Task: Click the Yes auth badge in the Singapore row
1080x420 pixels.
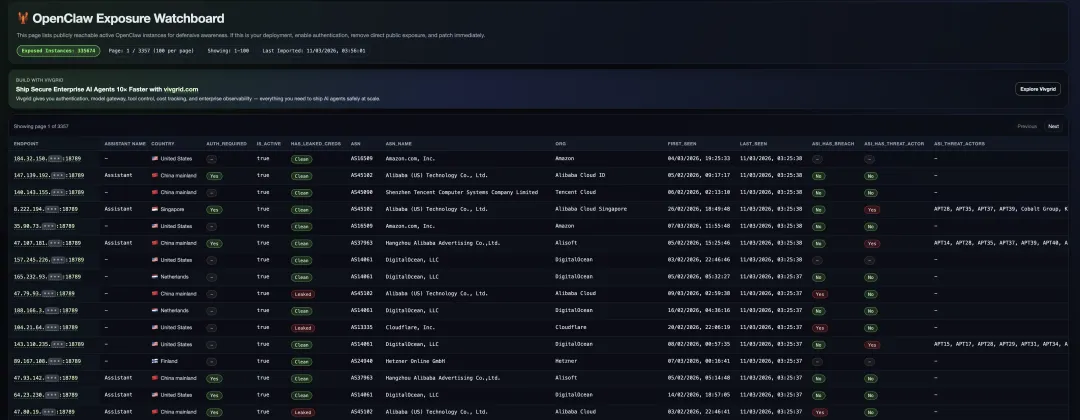Action: point(214,210)
